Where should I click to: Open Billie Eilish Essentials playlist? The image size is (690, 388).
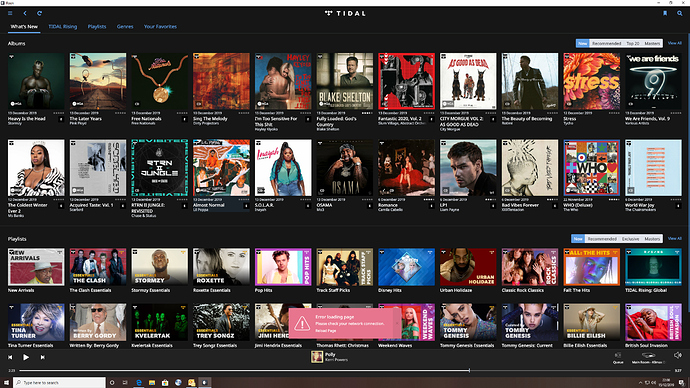click(591, 322)
